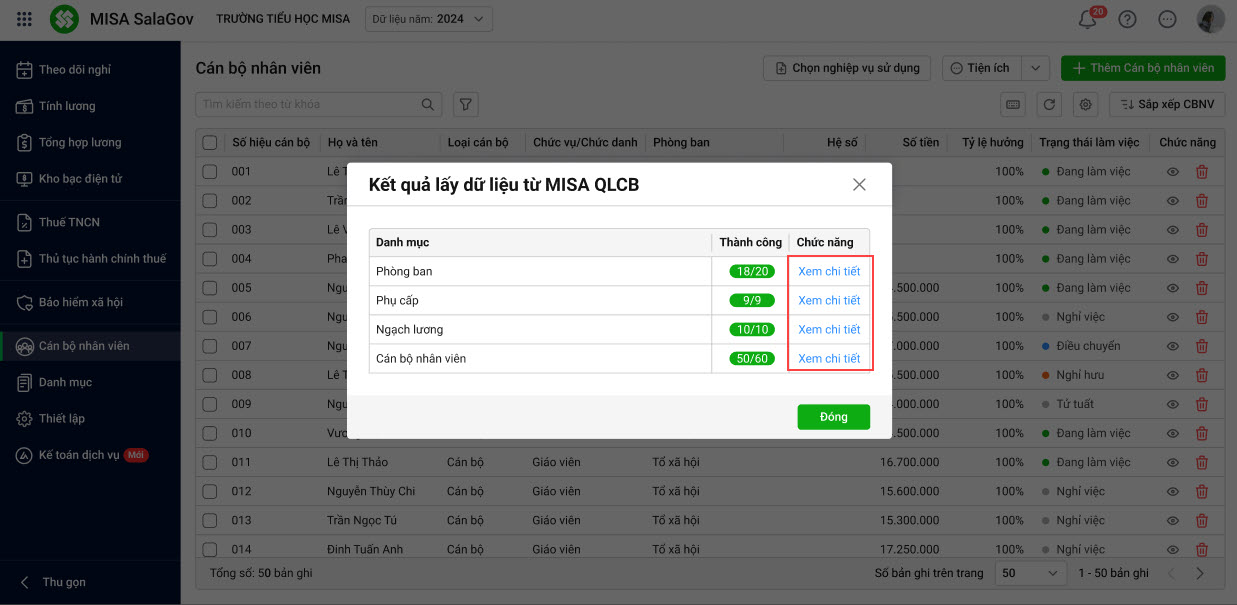Click Xem chi tiết for Cán bộ nhân viên
The image size is (1237, 605).
pyautogui.click(x=829, y=358)
